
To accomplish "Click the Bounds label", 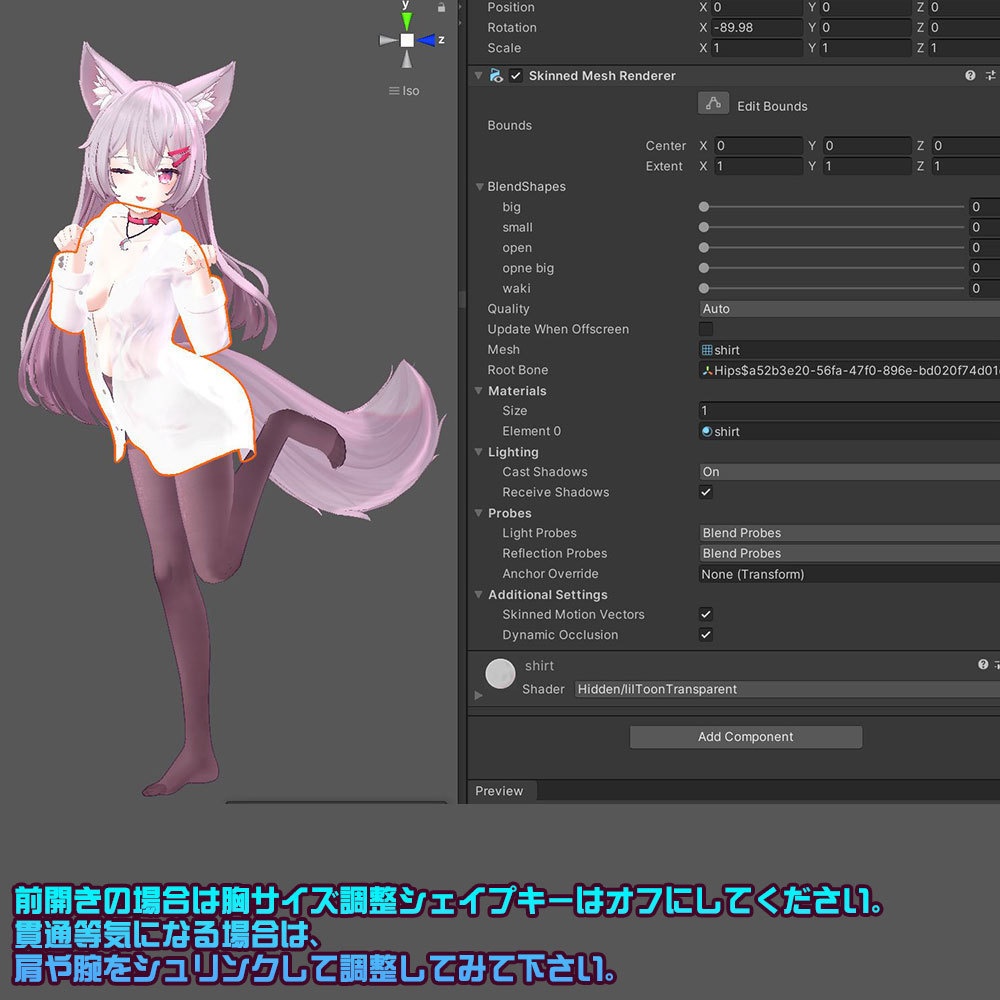I will coord(510,126).
